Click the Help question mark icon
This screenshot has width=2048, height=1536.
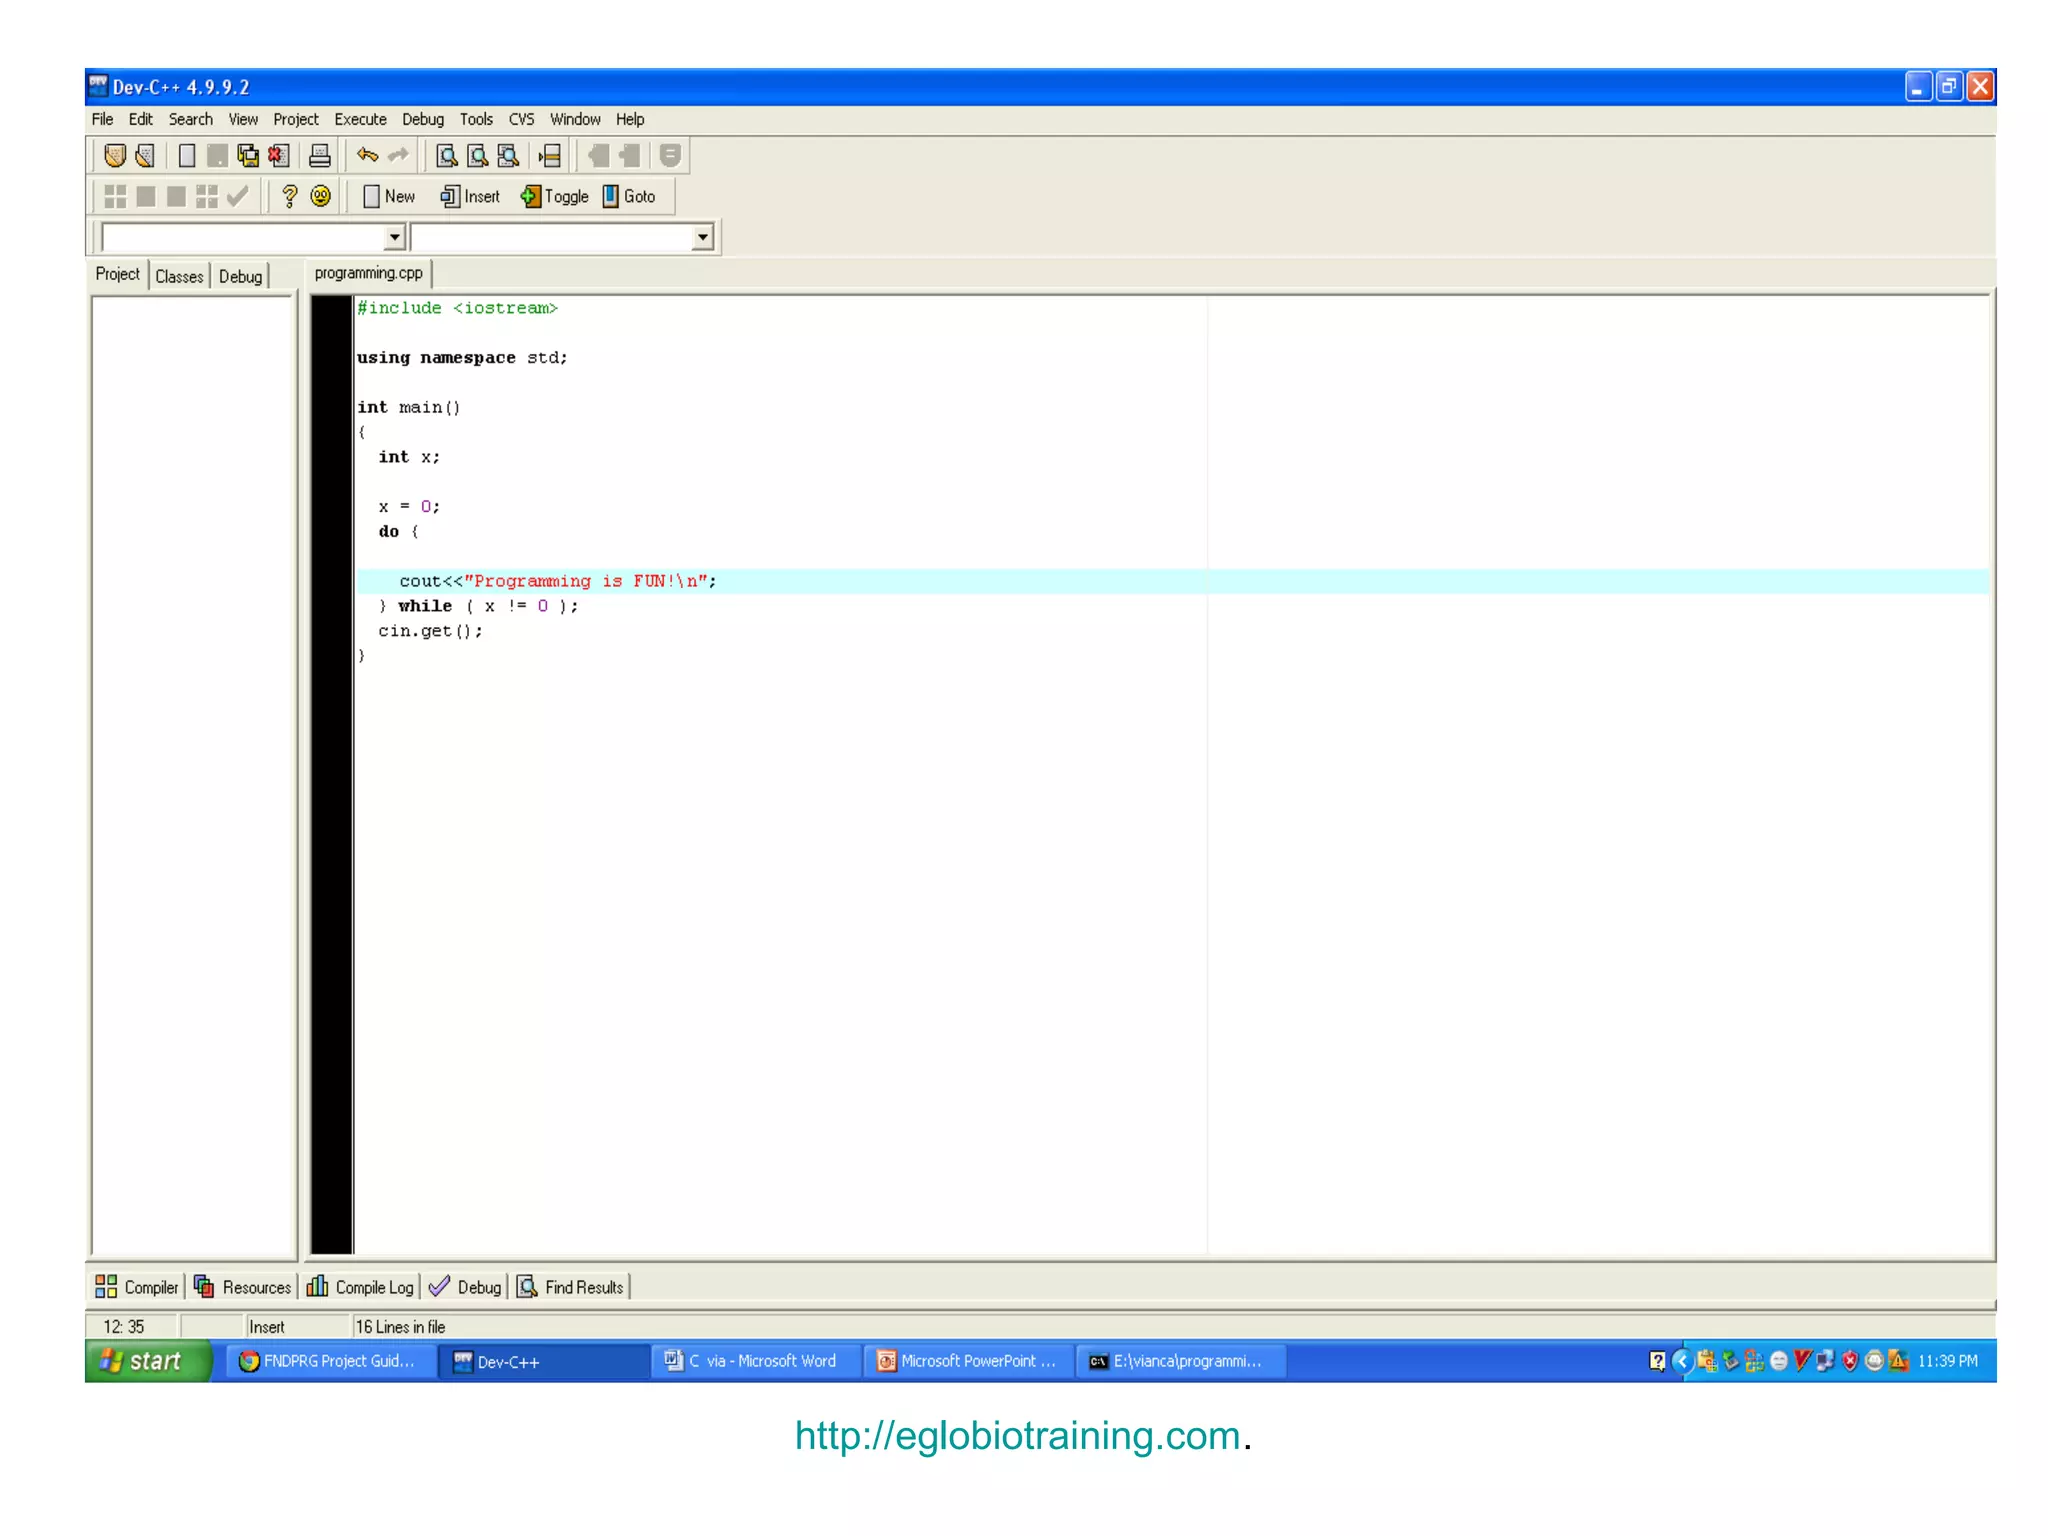click(289, 197)
